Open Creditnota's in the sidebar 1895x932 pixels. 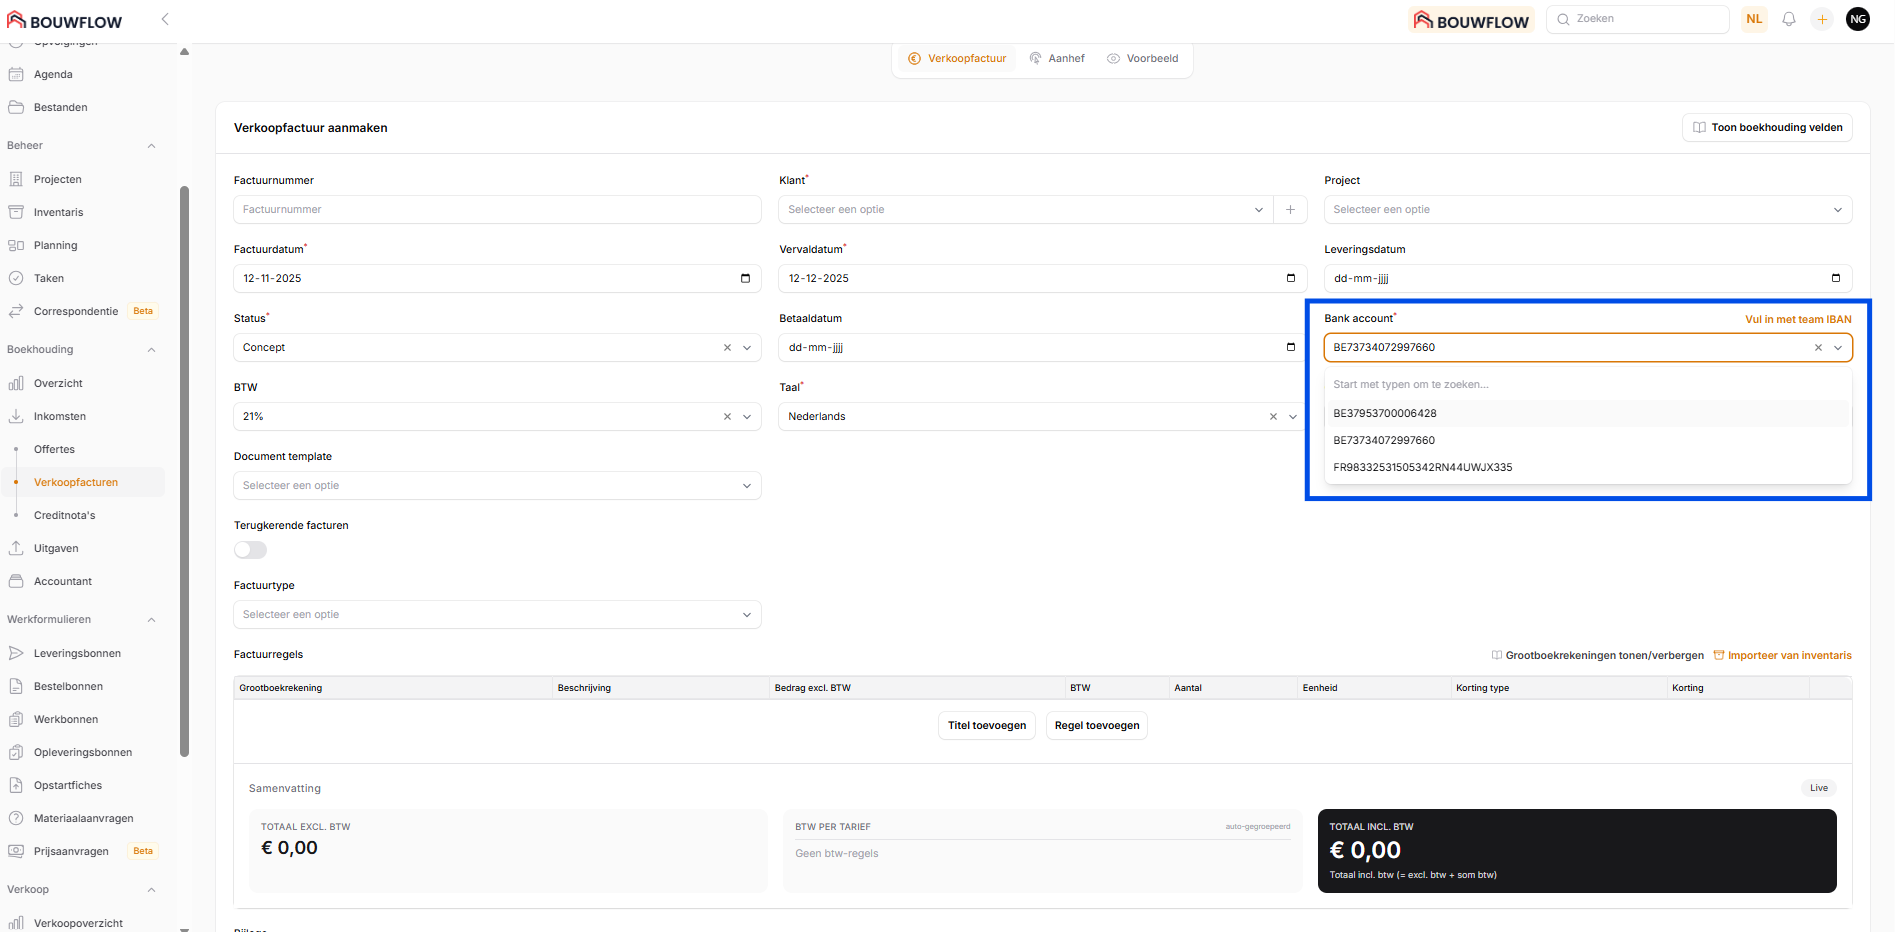(x=65, y=516)
